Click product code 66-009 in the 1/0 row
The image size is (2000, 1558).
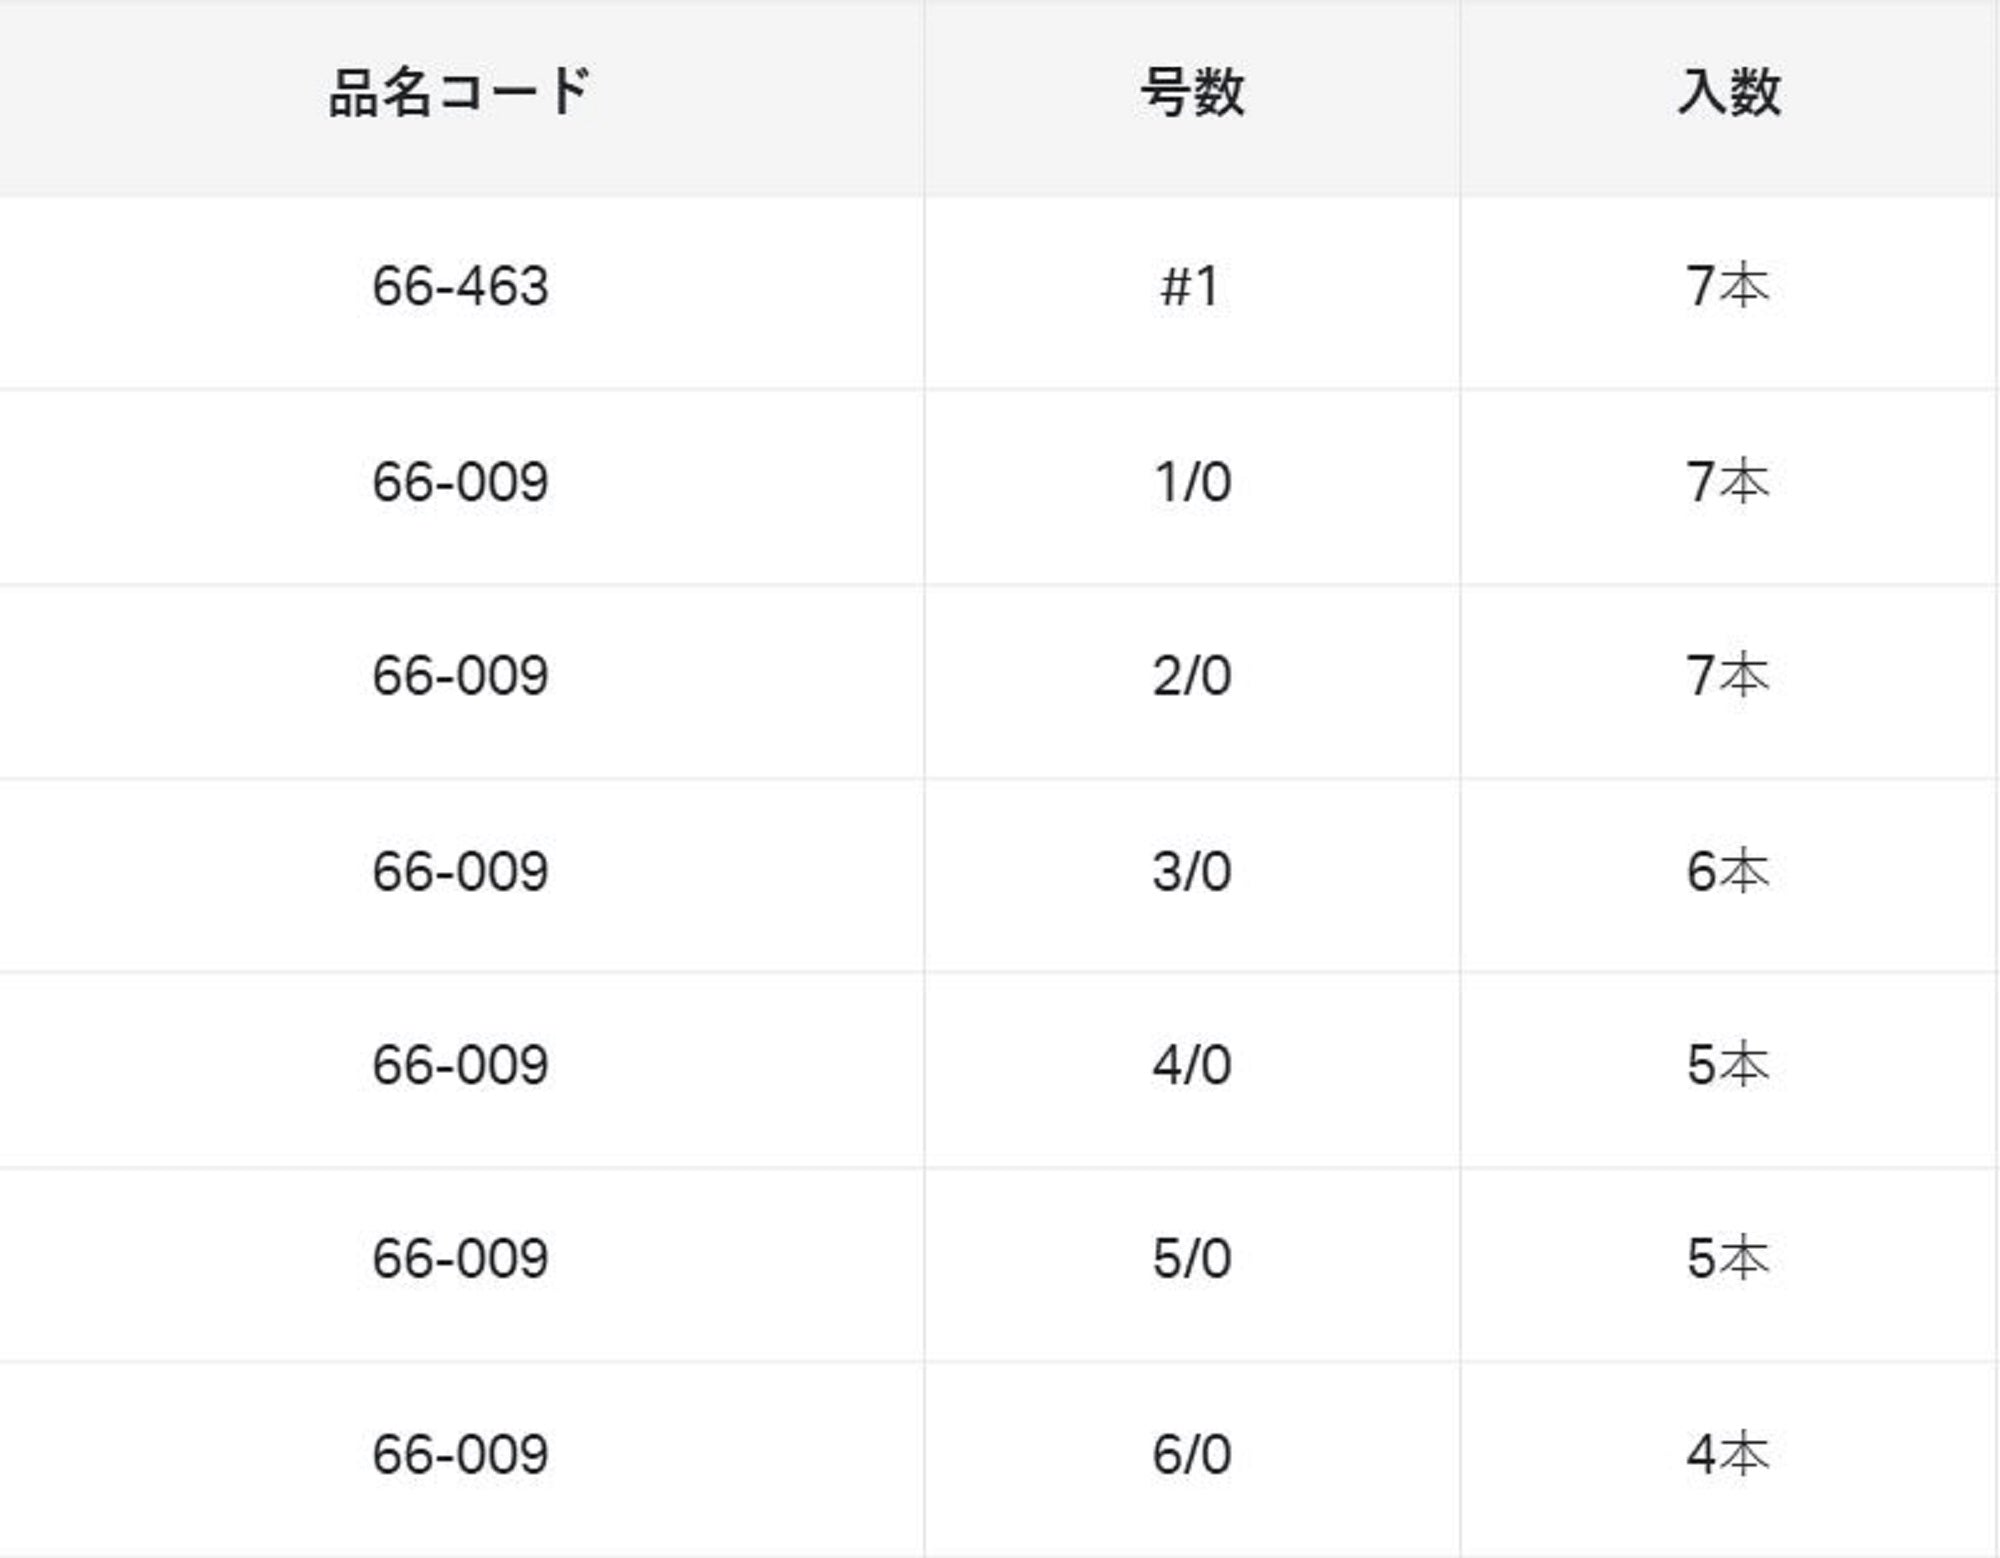click(x=460, y=482)
